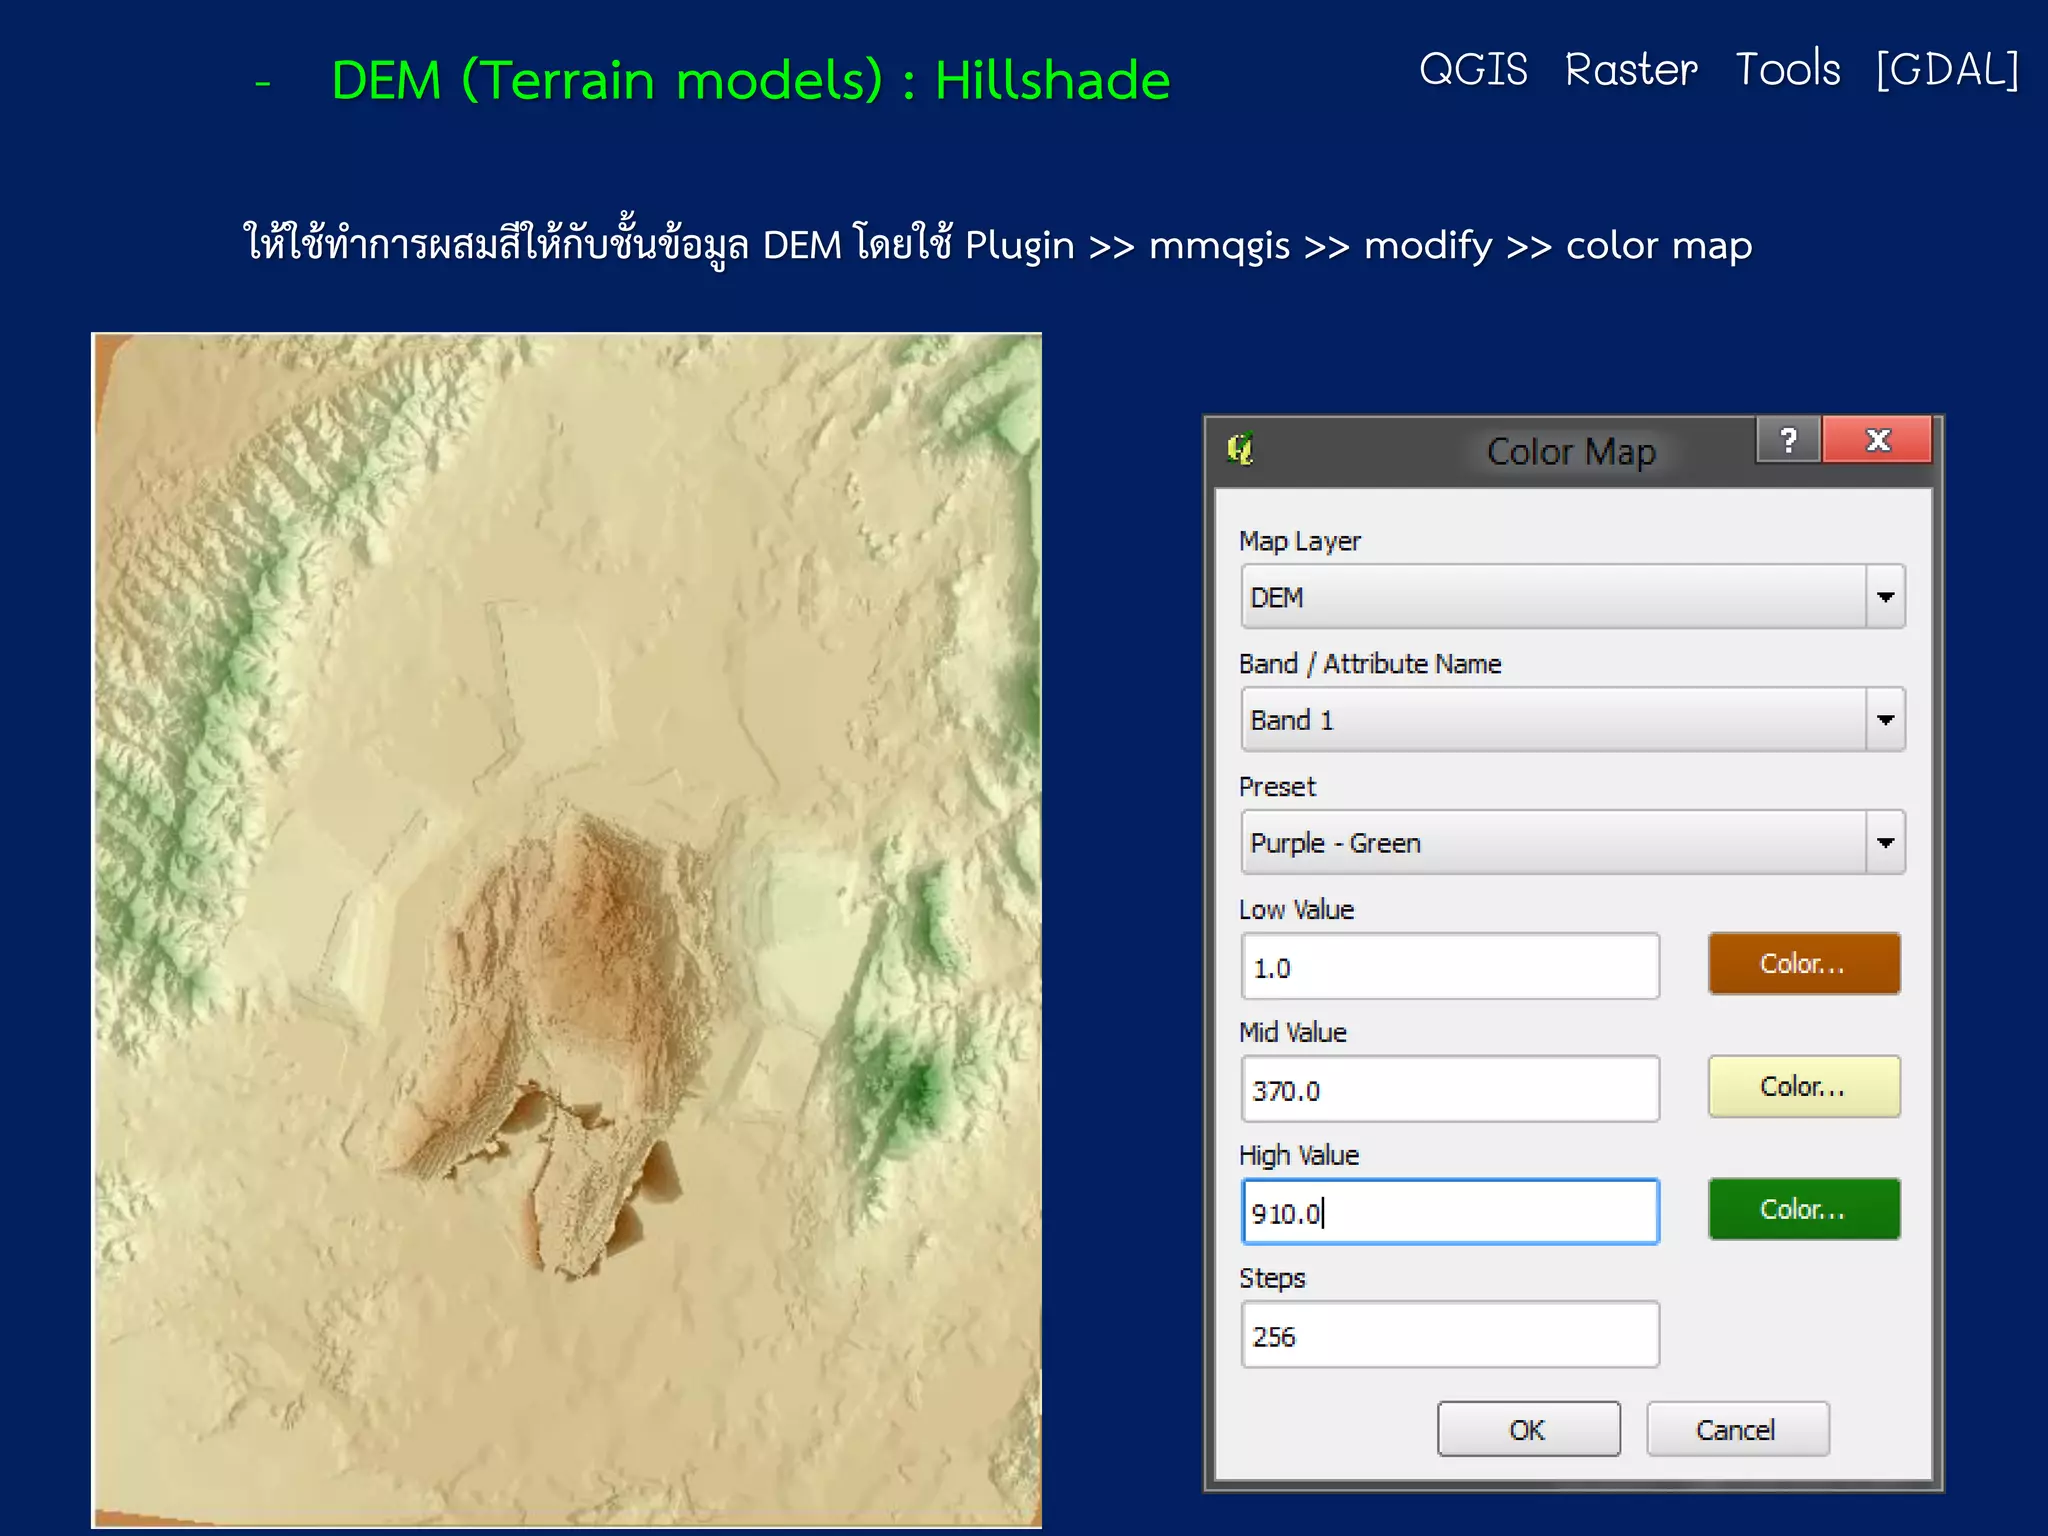
Task: Pick the High Value green color swatch
Action: (x=1804, y=1210)
